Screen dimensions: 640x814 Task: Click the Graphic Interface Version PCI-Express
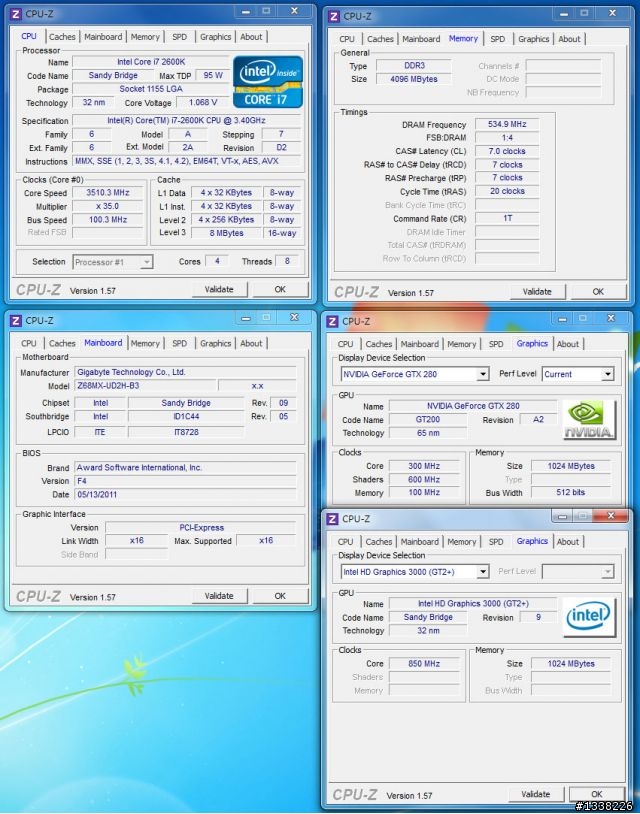[x=201, y=527]
